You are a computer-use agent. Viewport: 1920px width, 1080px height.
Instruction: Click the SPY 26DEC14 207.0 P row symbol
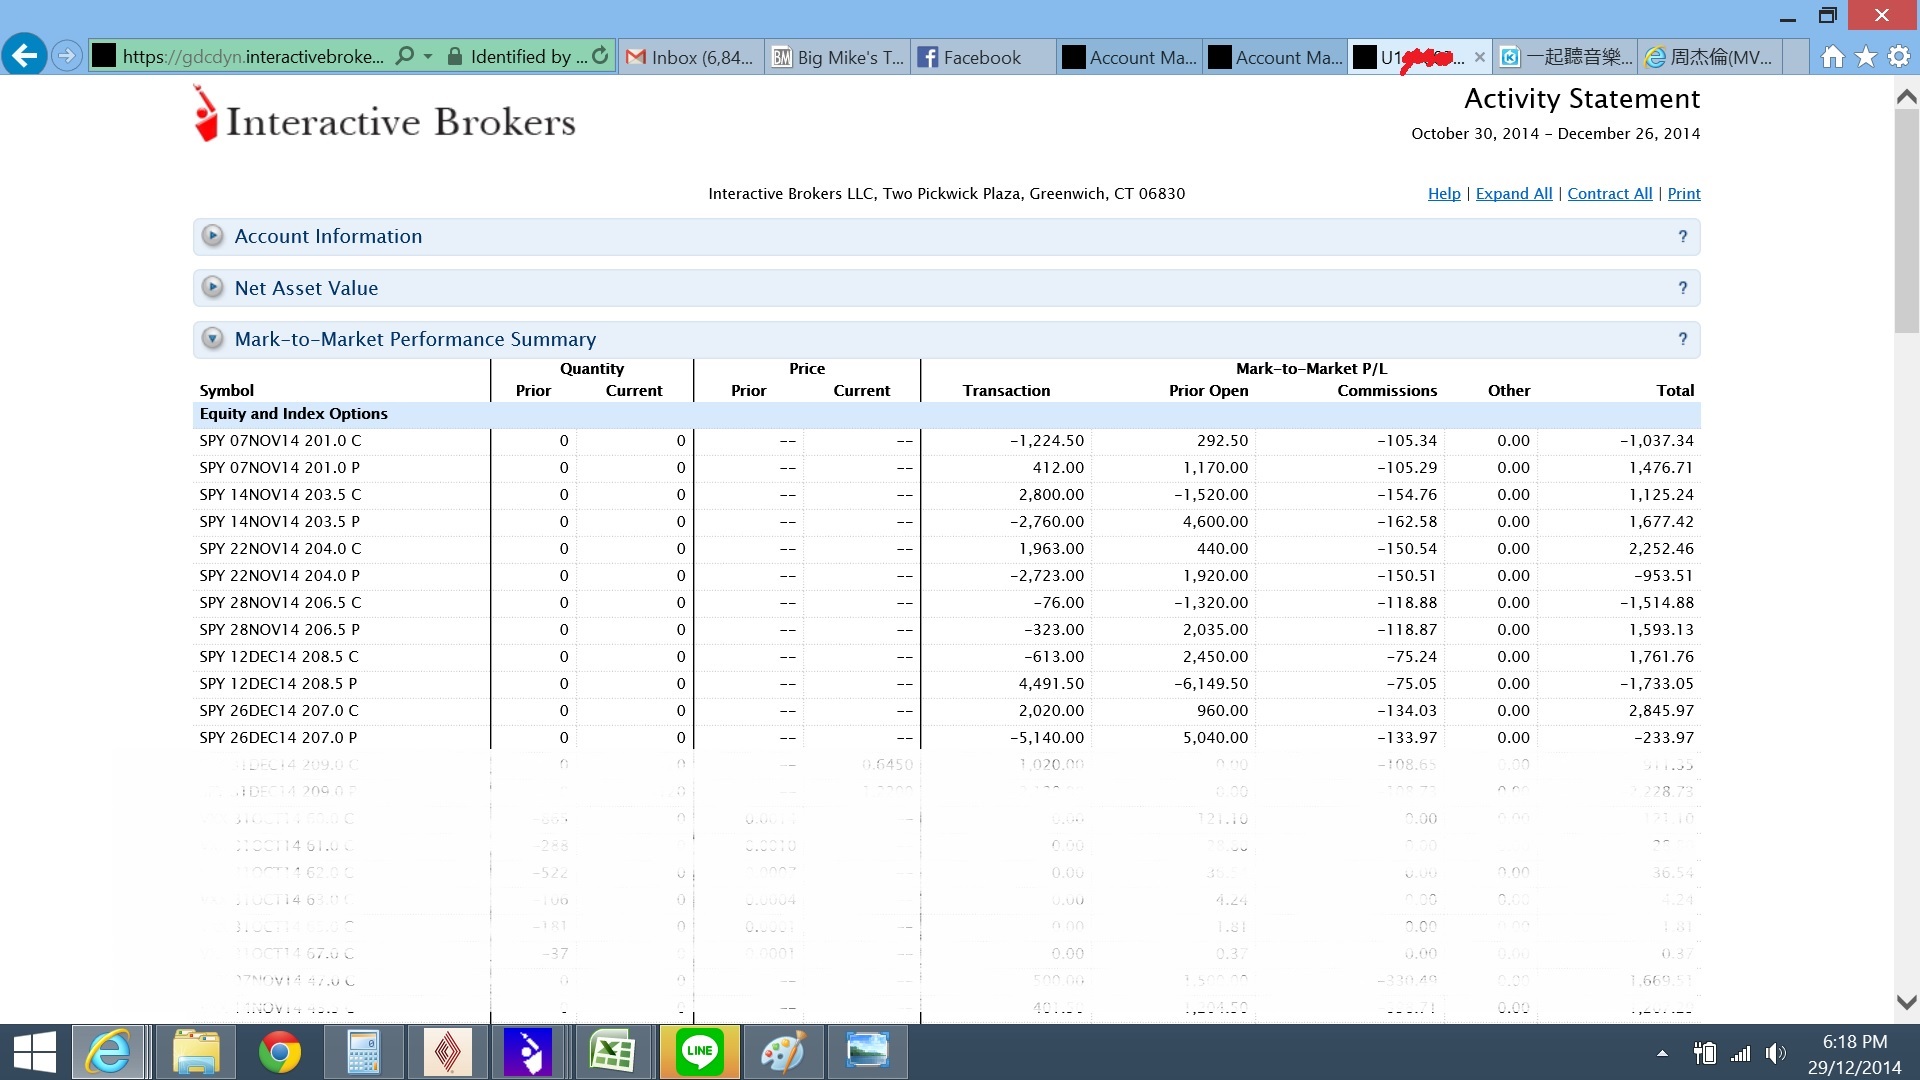coord(278,738)
